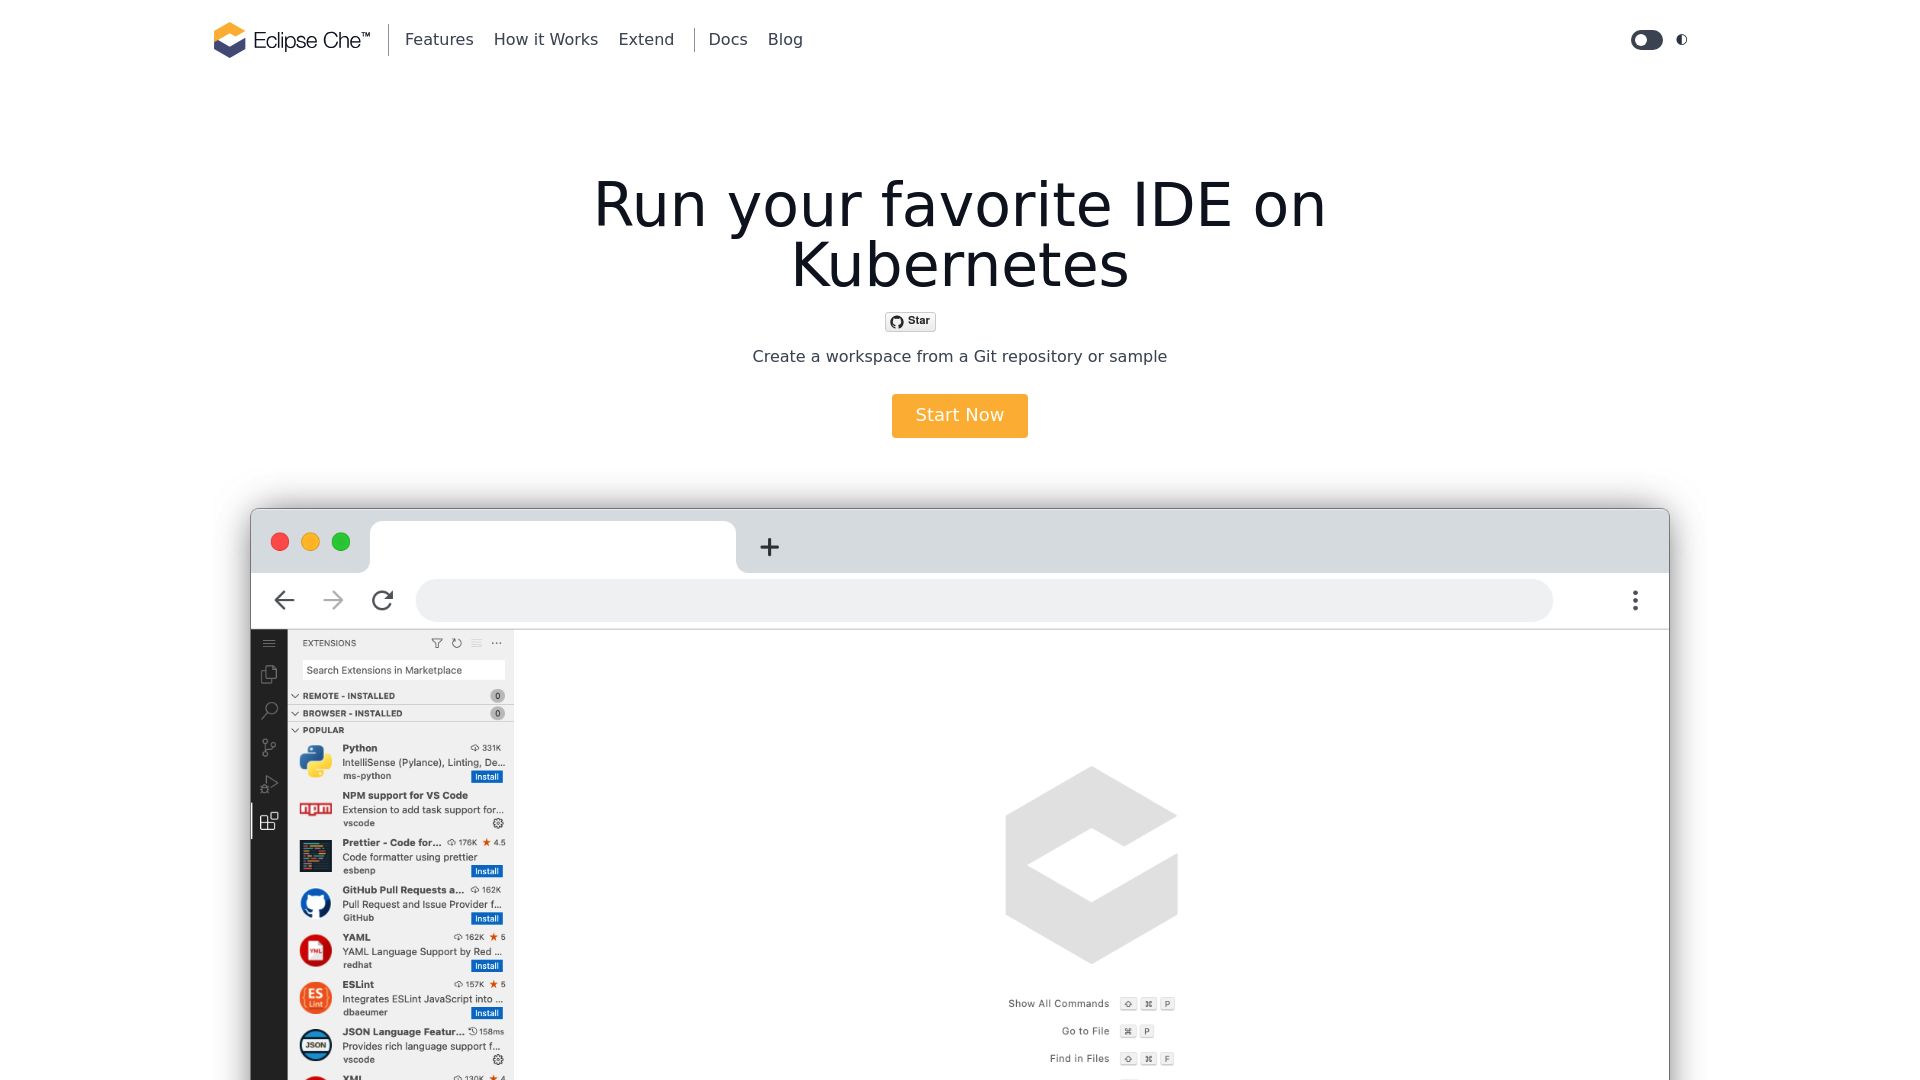Viewport: 1920px width, 1080px height.
Task: Click the half-moon contrast icon
Action: tap(1682, 40)
